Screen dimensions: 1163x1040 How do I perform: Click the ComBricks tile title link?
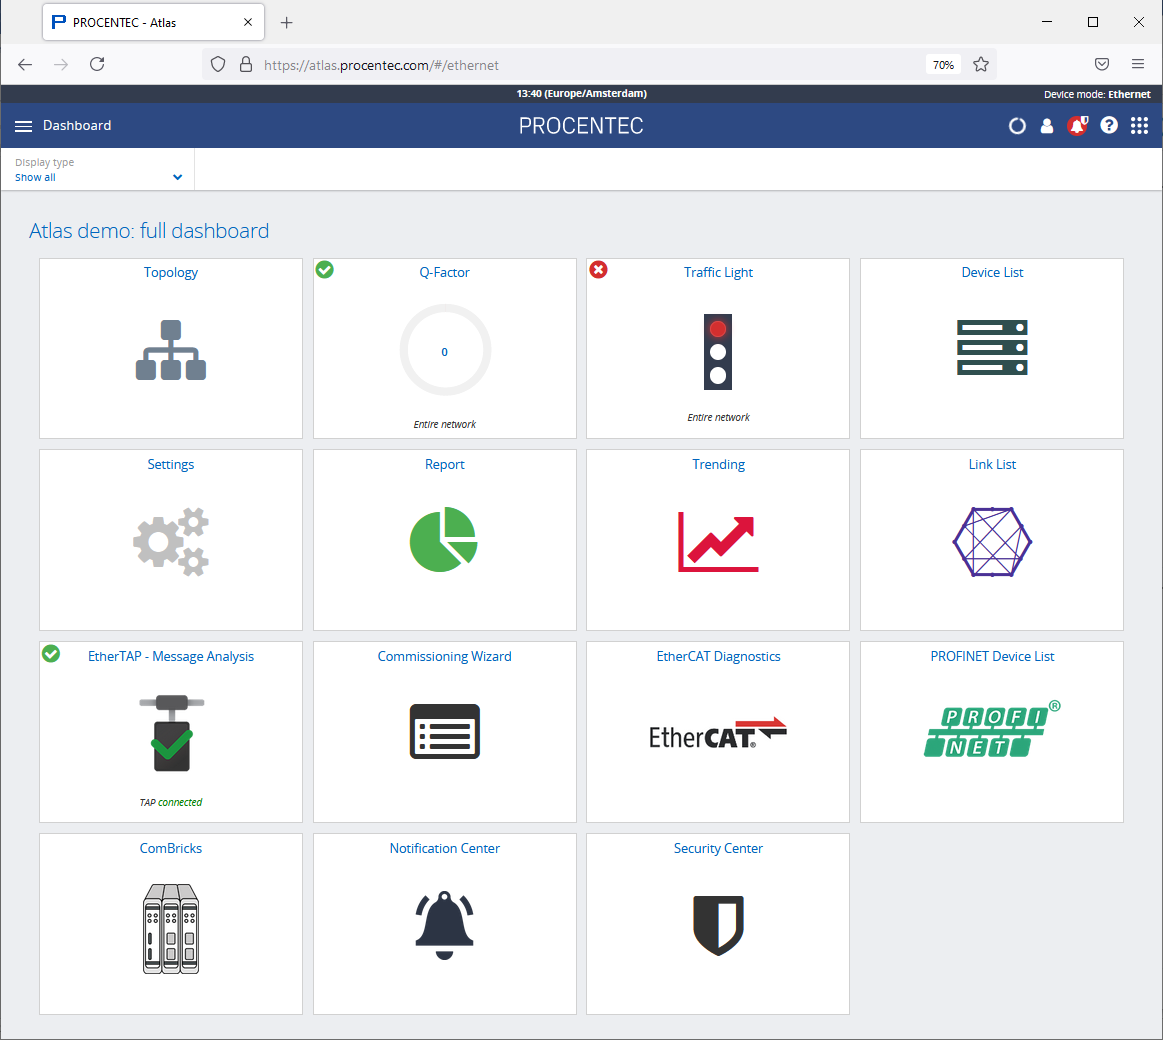click(x=171, y=849)
